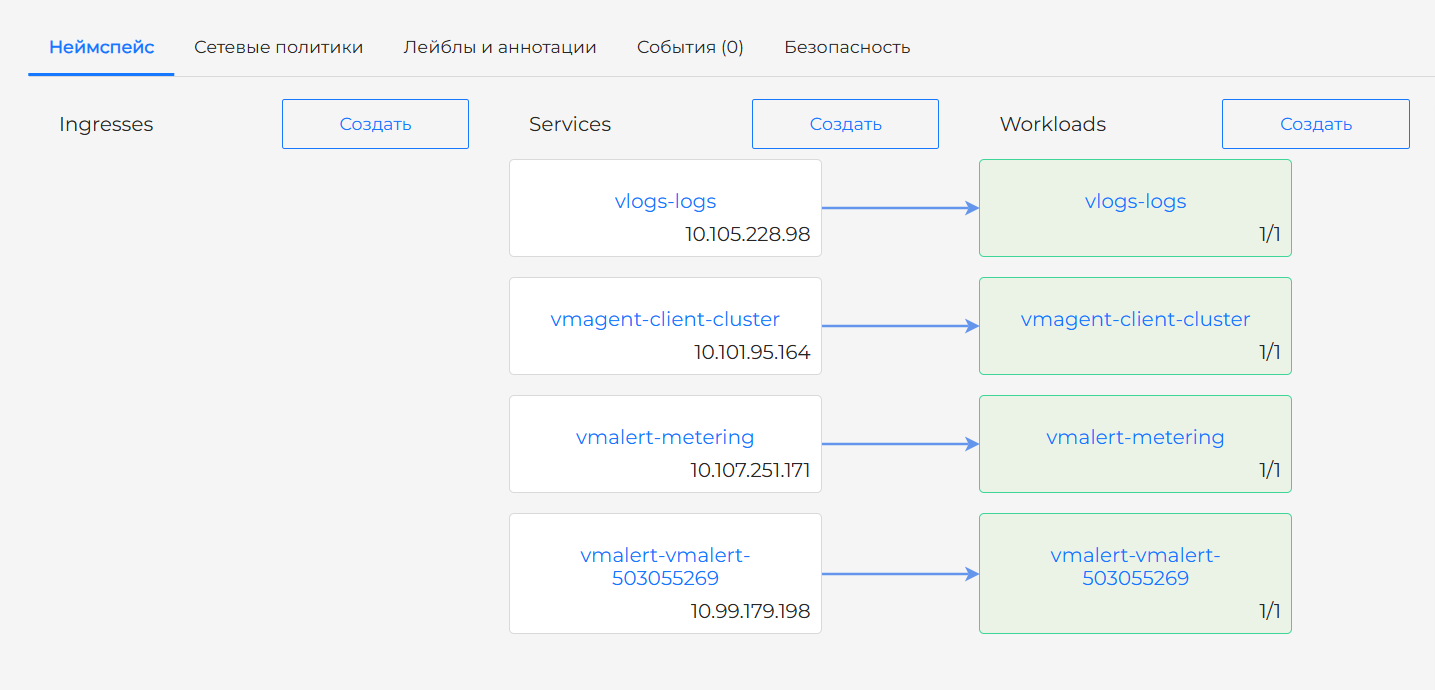The width and height of the screenshot is (1435, 690).
Task: Go to Лейблы и аннотации tab
Action: (x=499, y=47)
